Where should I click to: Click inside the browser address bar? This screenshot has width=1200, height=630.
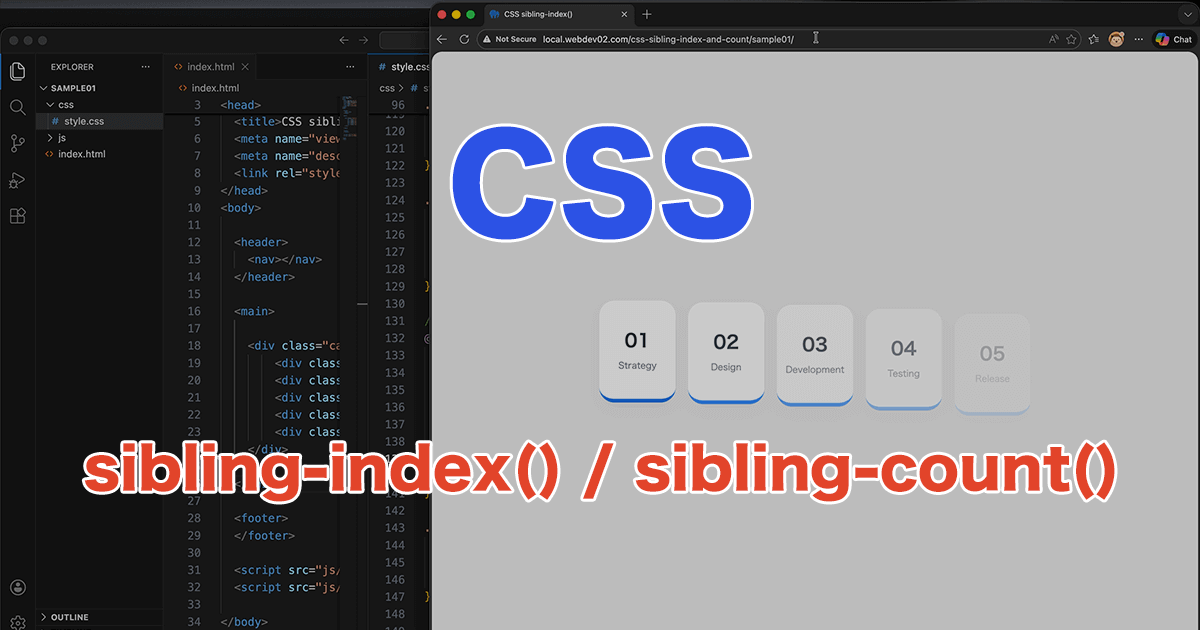click(700, 39)
